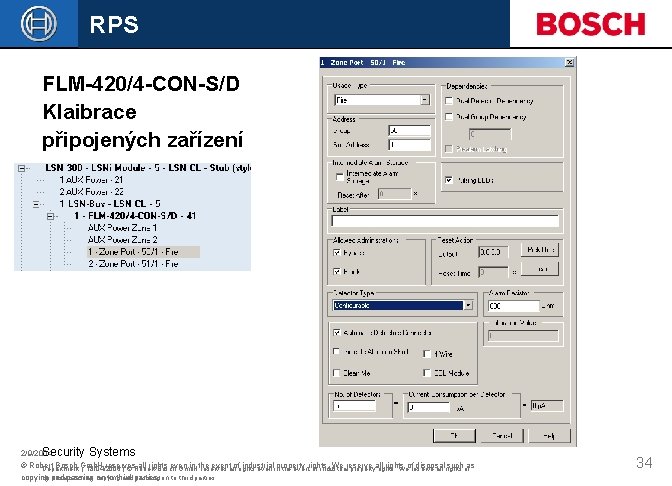Select the 1 LSN-Bus LSN CL 5 item
Screen dimensions: 672x486
110,204
